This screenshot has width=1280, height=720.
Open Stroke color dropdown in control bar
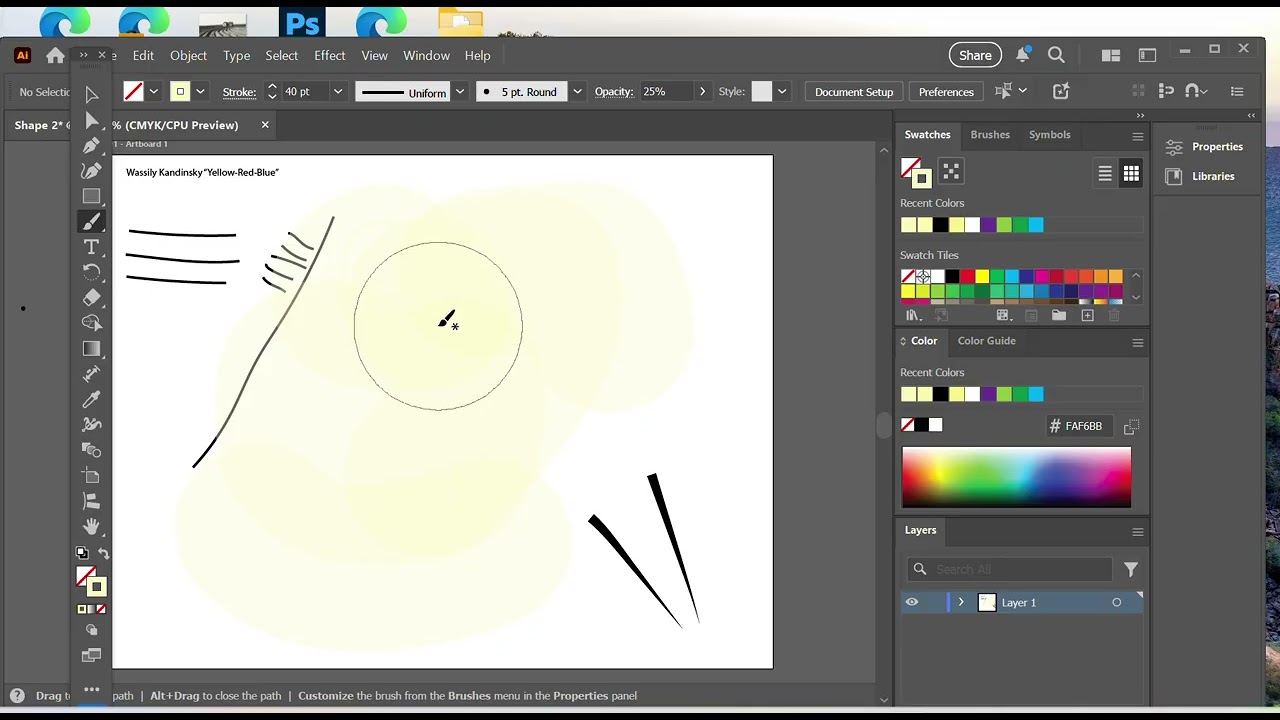tap(201, 92)
